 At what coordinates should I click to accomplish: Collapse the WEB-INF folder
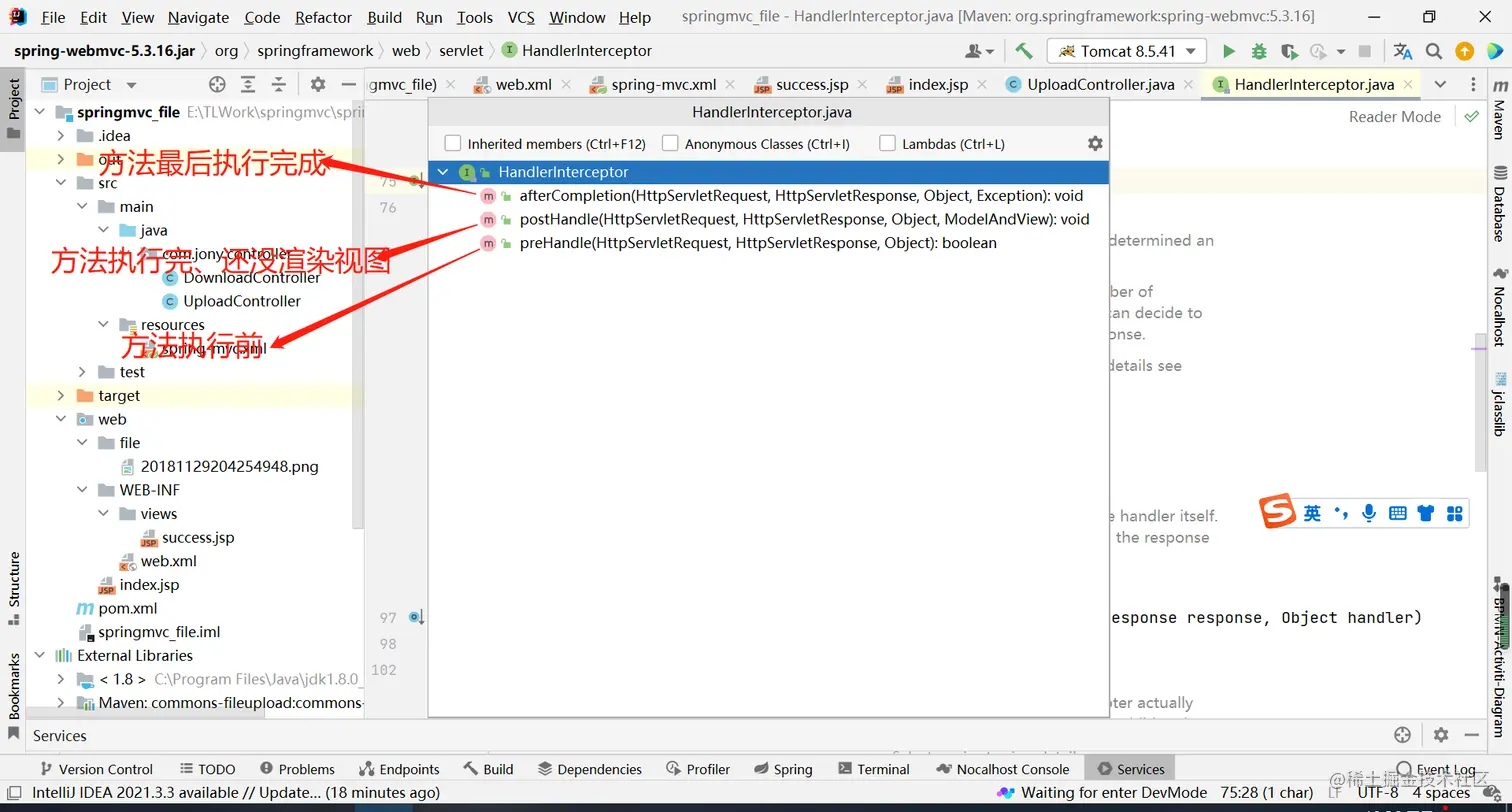tap(83, 490)
